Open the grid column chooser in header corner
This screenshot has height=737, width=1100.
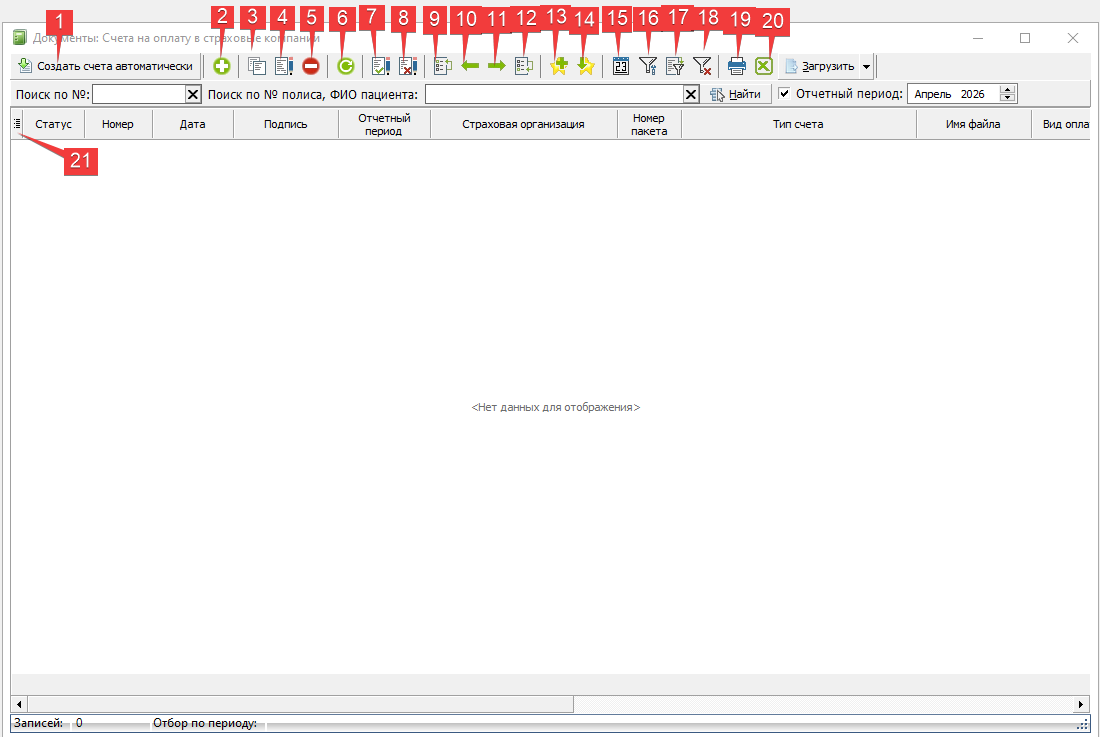point(17,124)
